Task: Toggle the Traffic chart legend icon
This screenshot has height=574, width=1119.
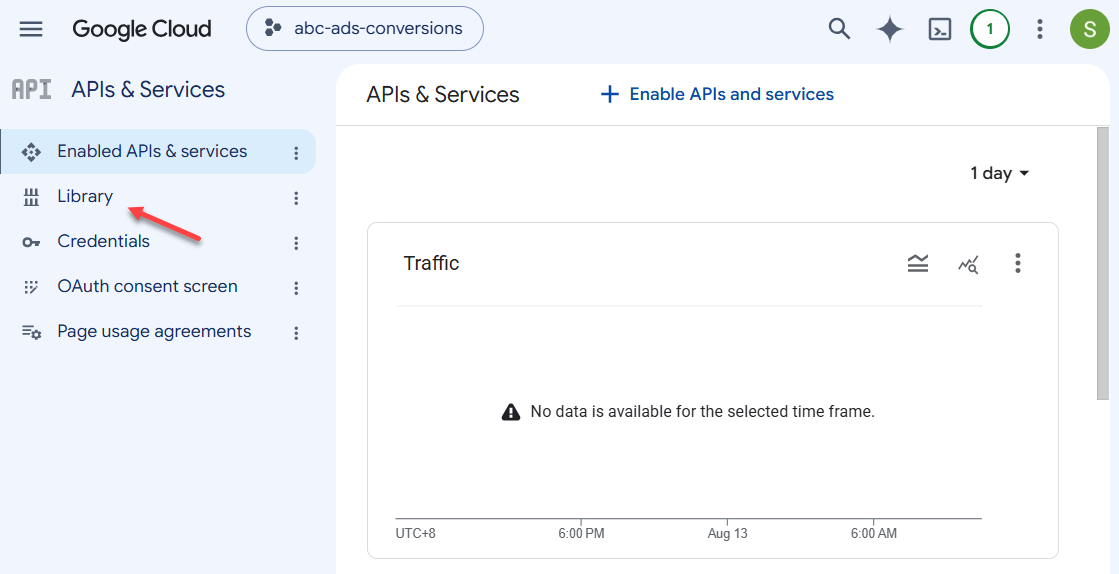Action: 918,263
